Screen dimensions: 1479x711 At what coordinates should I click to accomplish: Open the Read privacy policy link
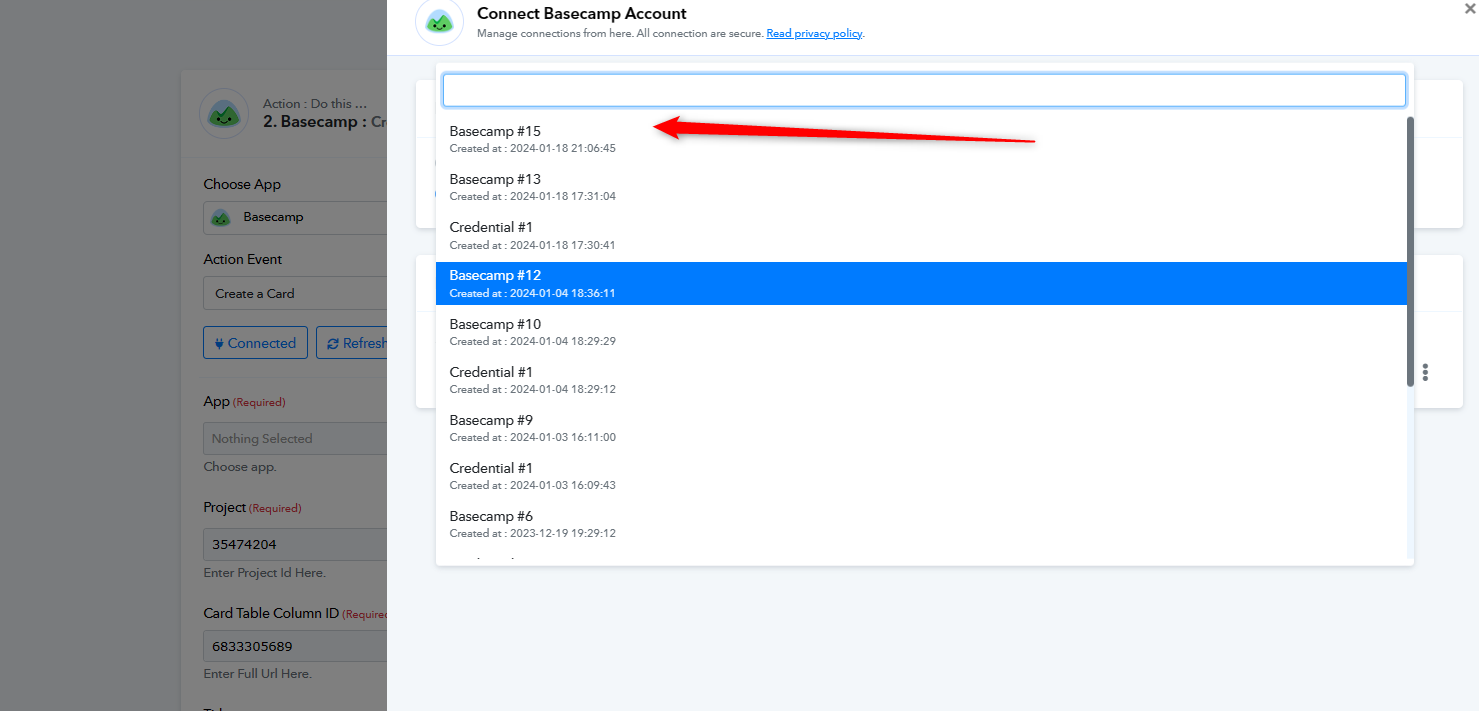coord(814,33)
